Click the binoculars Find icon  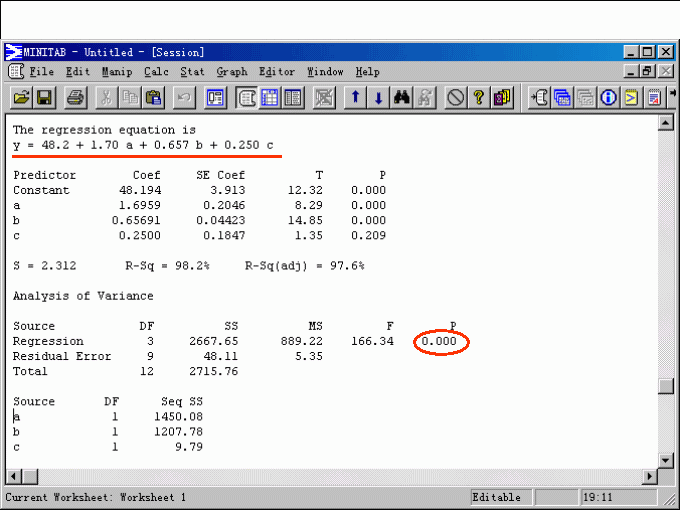pyautogui.click(x=403, y=97)
